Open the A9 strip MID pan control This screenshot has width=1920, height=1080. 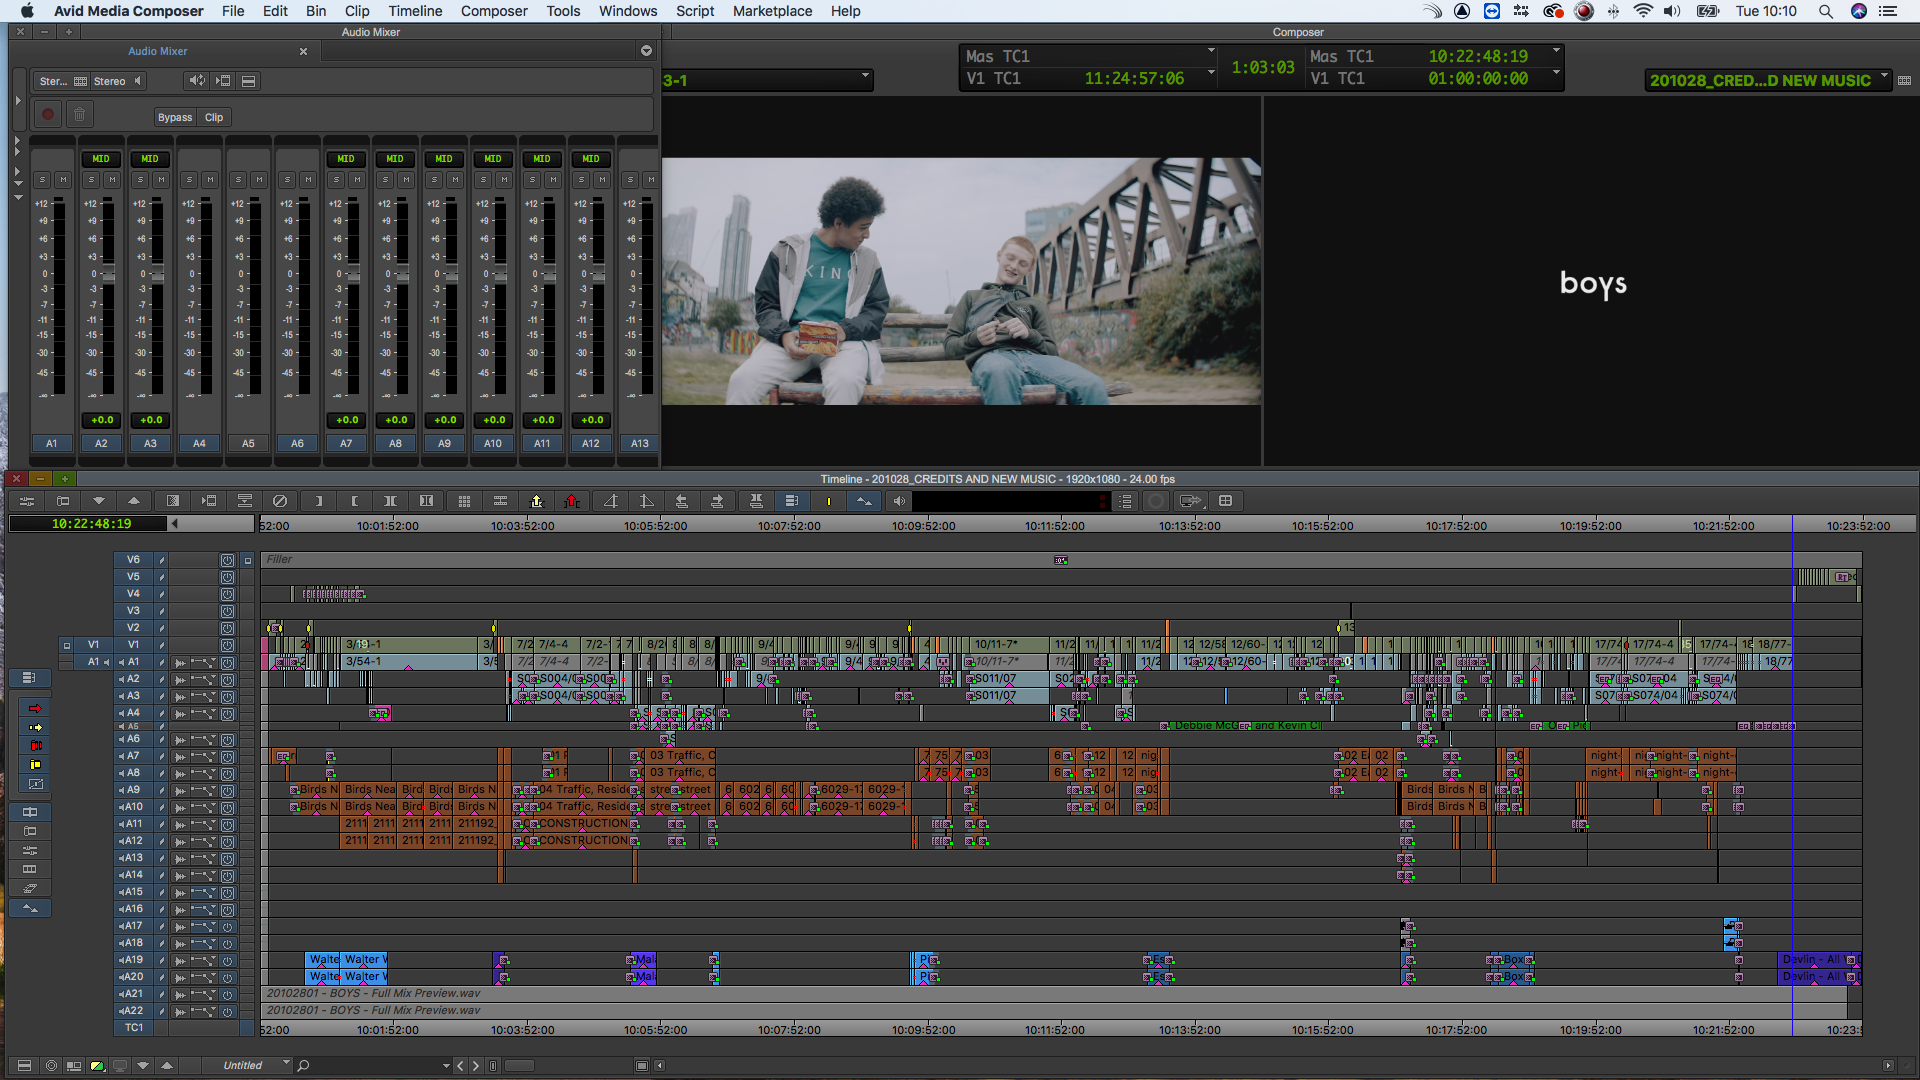(x=444, y=159)
